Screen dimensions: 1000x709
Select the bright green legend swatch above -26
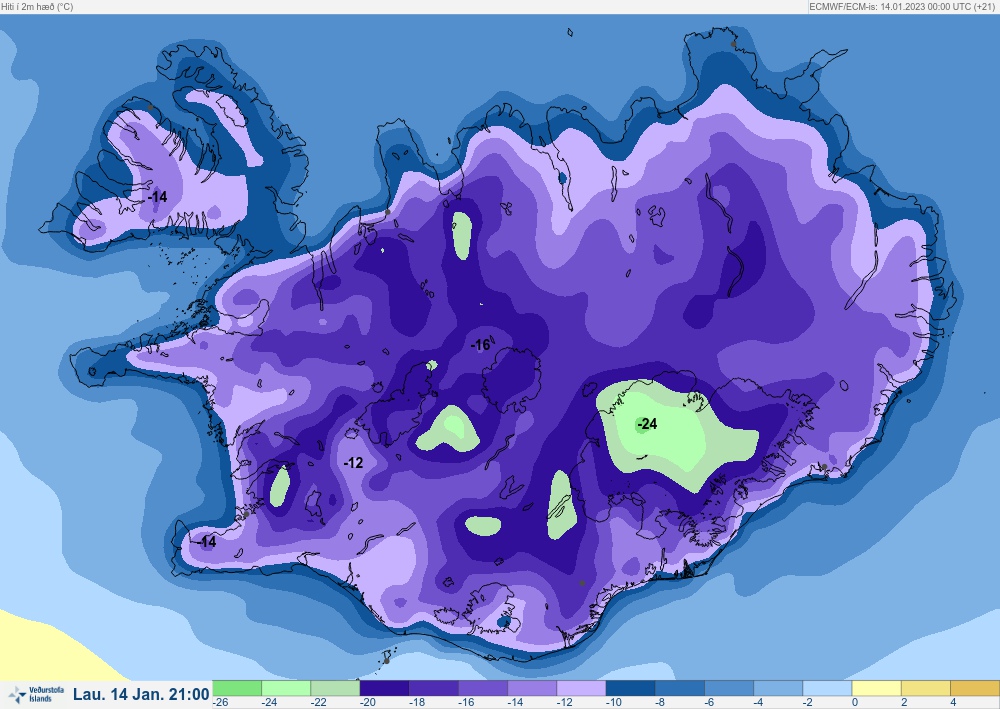coord(237,688)
